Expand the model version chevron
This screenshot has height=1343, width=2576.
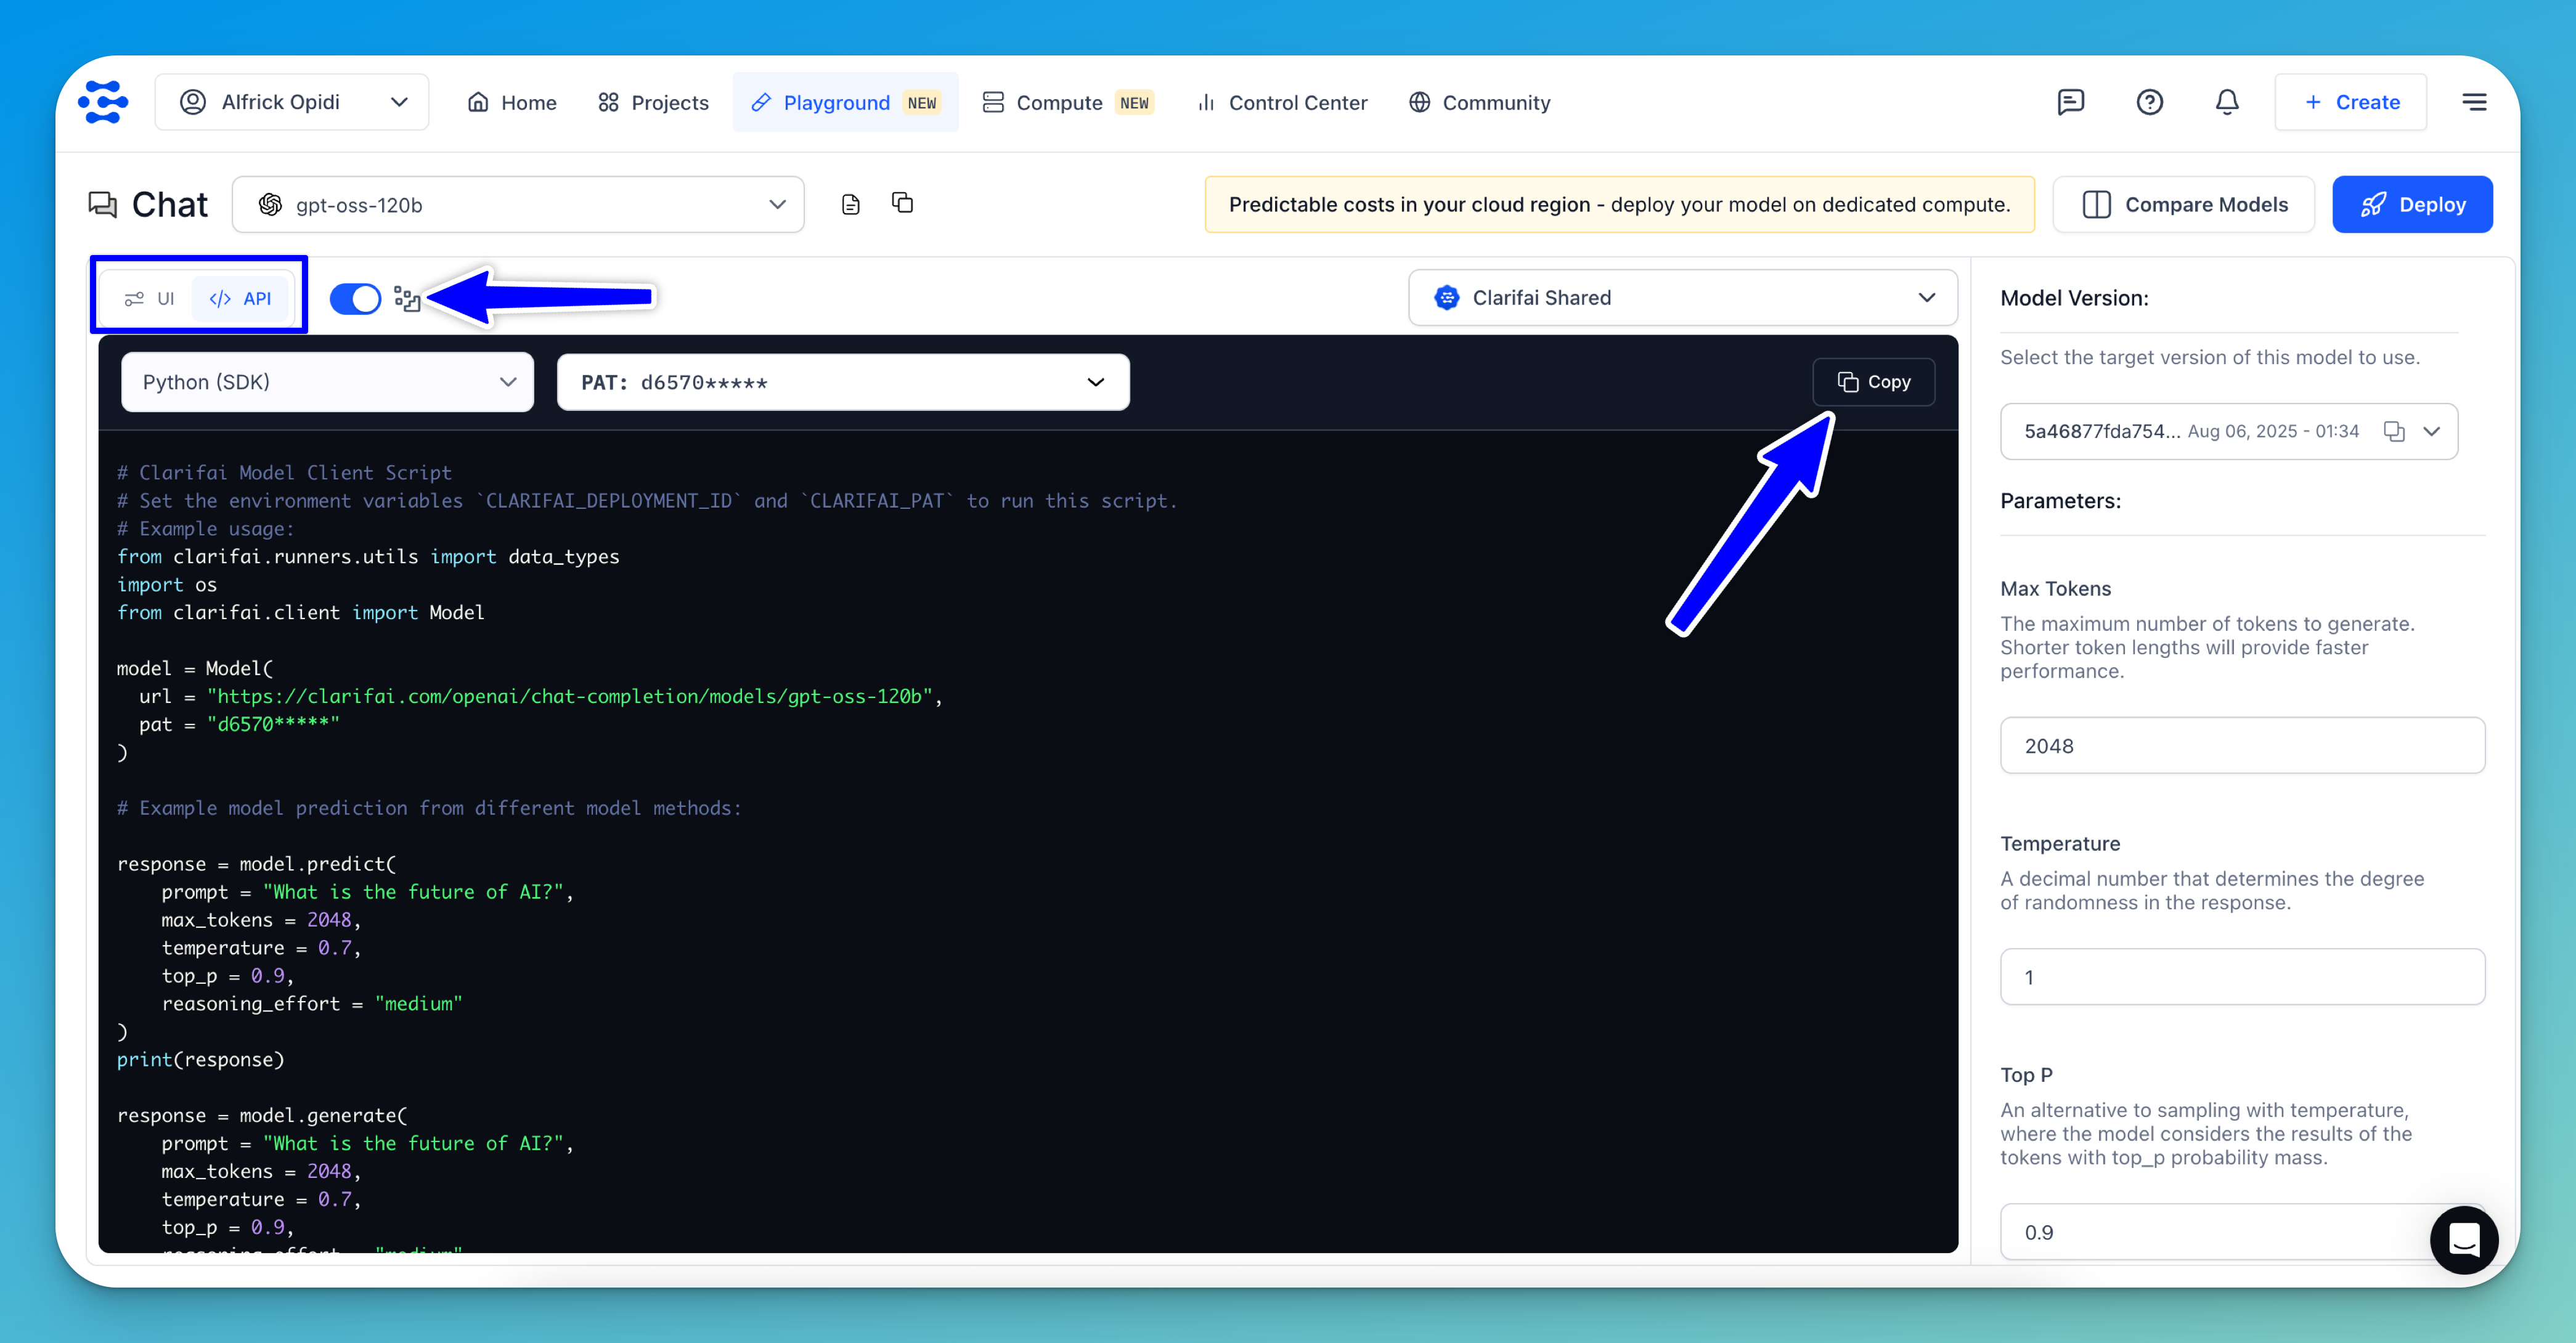click(x=2432, y=431)
